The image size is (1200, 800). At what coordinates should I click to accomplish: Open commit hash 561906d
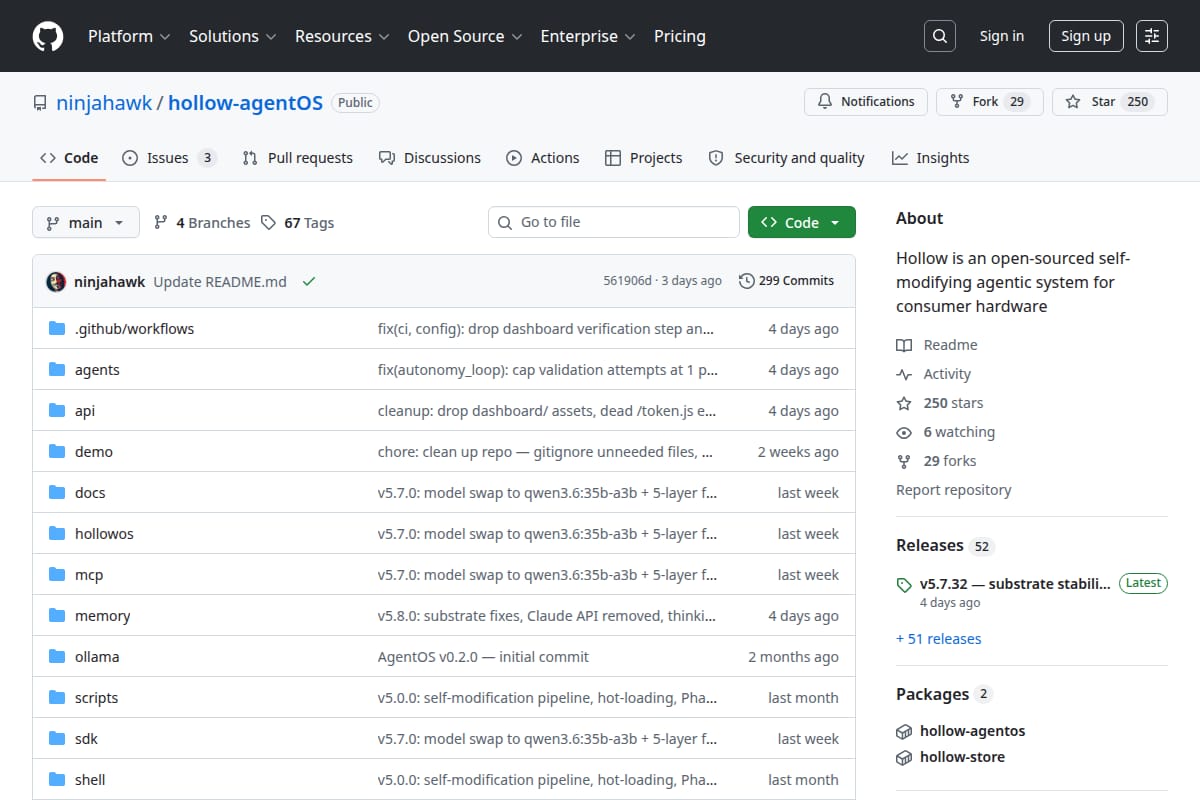(x=627, y=281)
